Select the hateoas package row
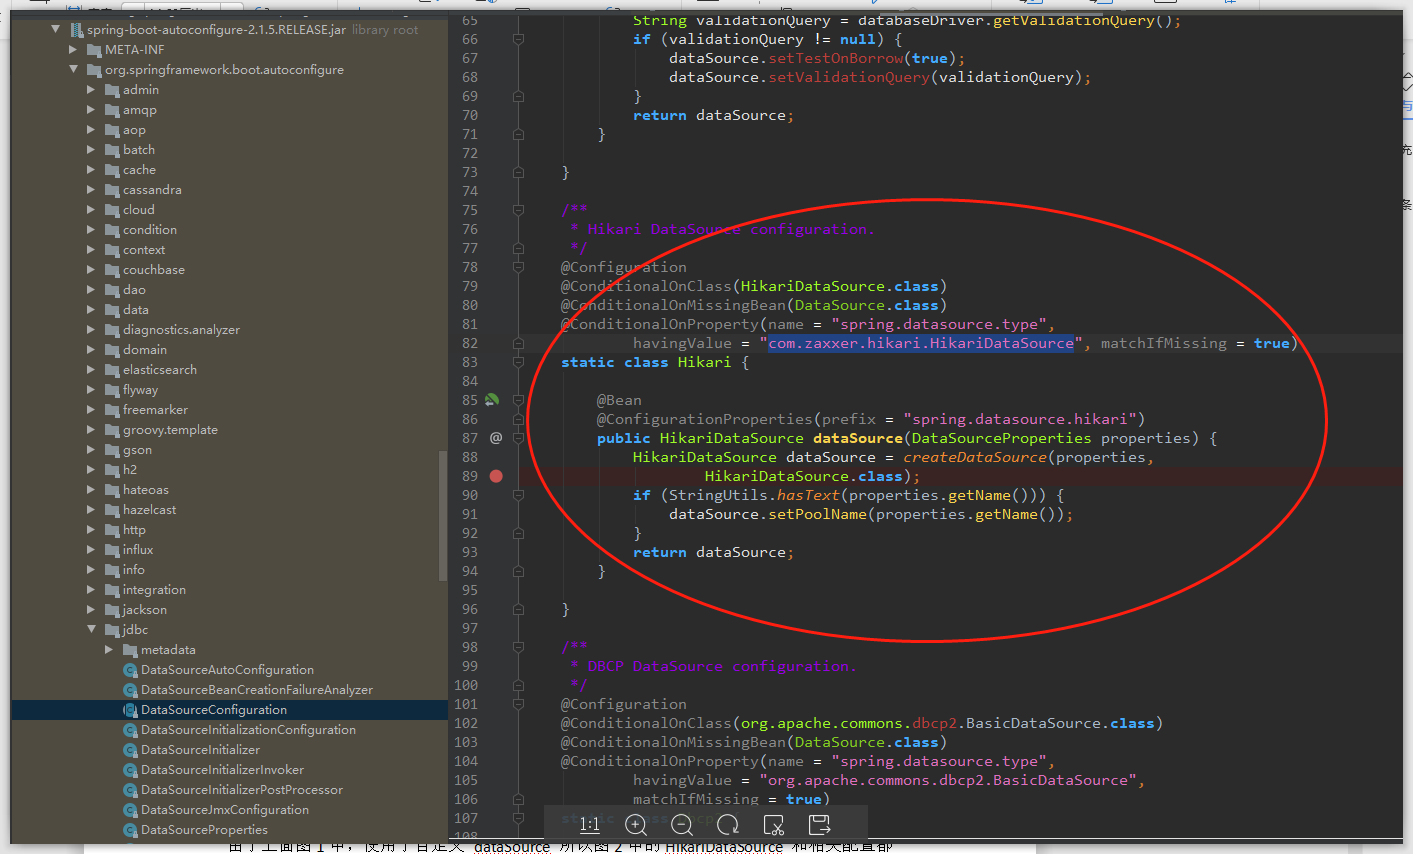The height and width of the screenshot is (854, 1413). tap(230, 490)
